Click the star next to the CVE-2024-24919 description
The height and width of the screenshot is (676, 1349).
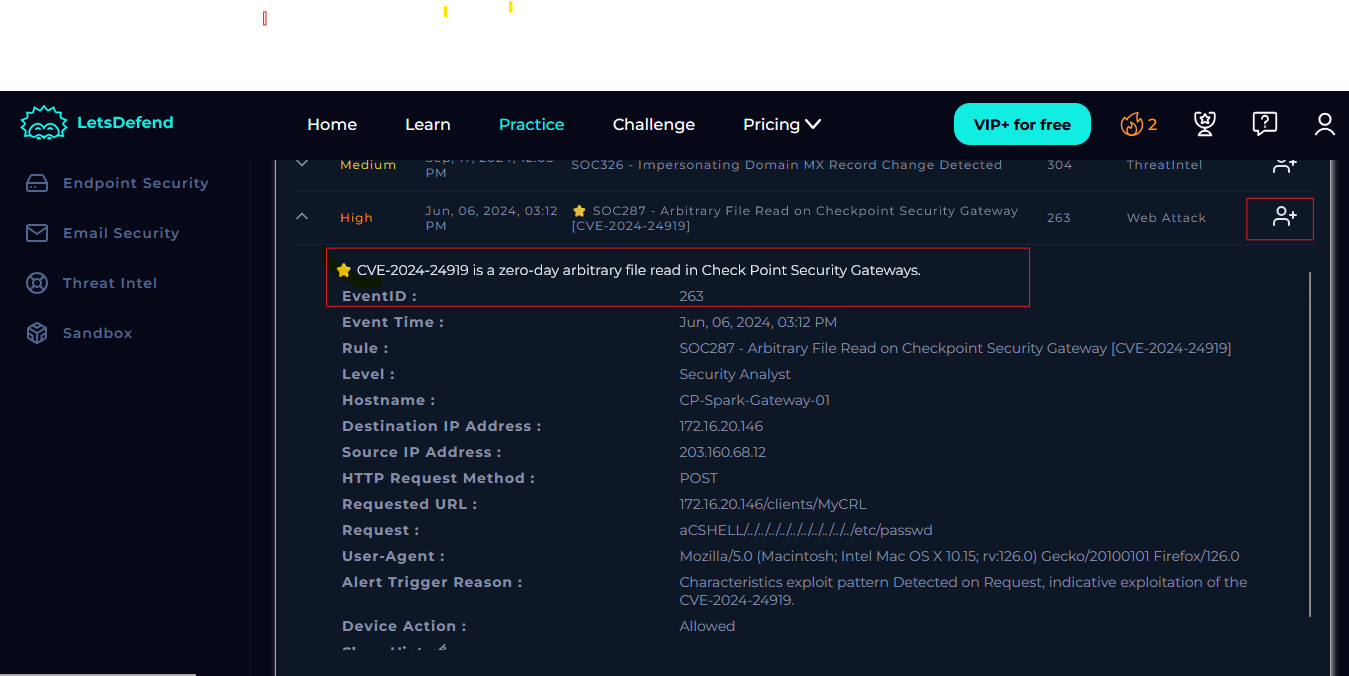pyautogui.click(x=344, y=270)
